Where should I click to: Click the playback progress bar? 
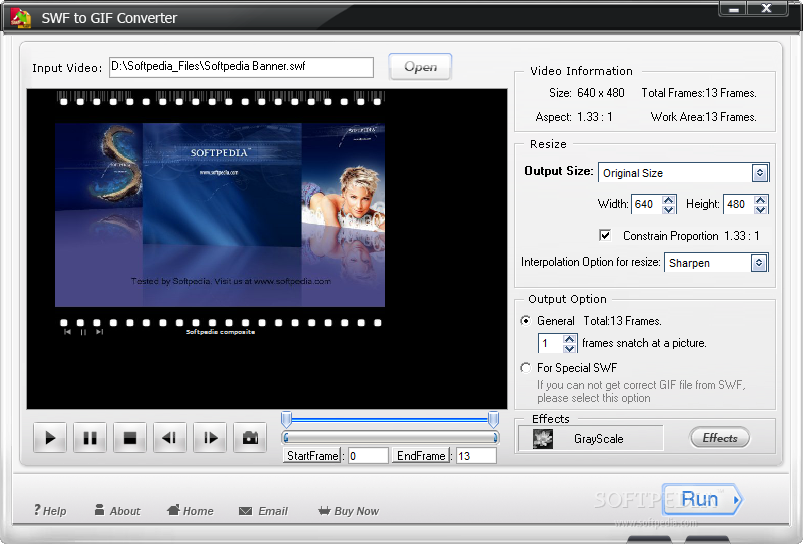(x=390, y=437)
